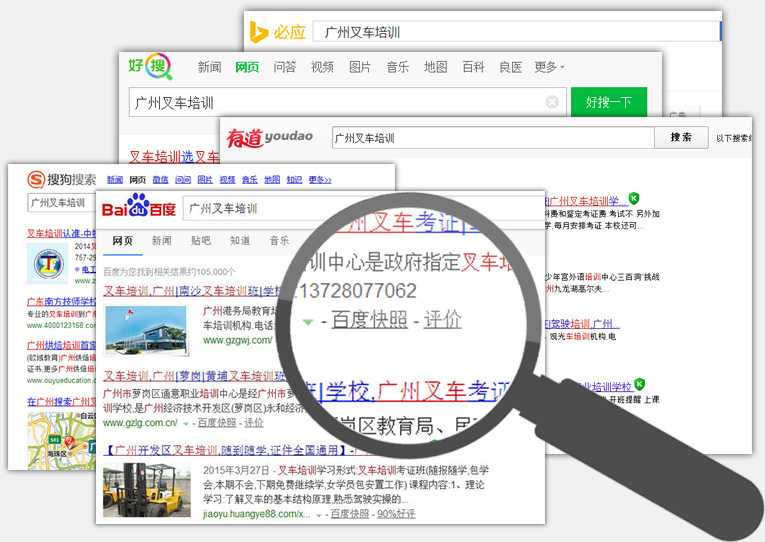Open 地图 tab in 好搜

(x=435, y=67)
